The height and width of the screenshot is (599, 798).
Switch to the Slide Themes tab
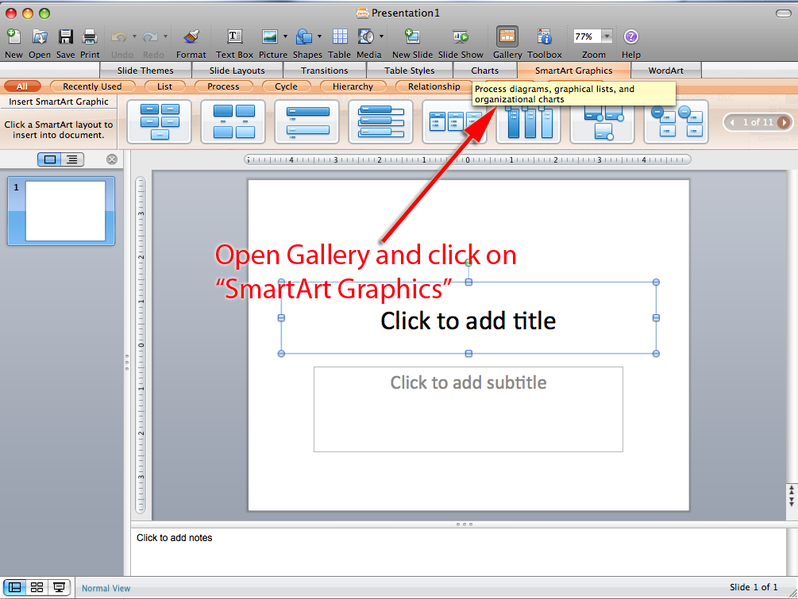coord(145,71)
